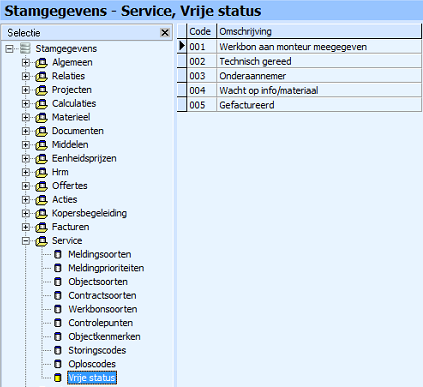The width and height of the screenshot is (423, 387).
Task: Click row selector for code 005
Action: click(x=182, y=105)
